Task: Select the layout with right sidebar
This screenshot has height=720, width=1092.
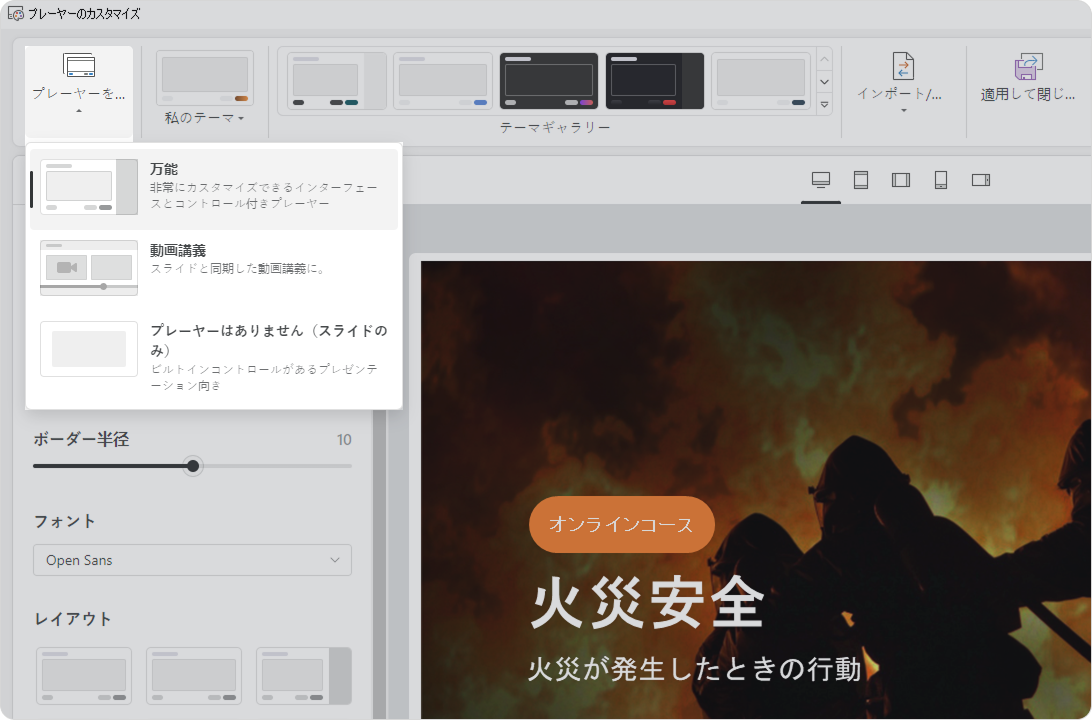Action: 304,676
